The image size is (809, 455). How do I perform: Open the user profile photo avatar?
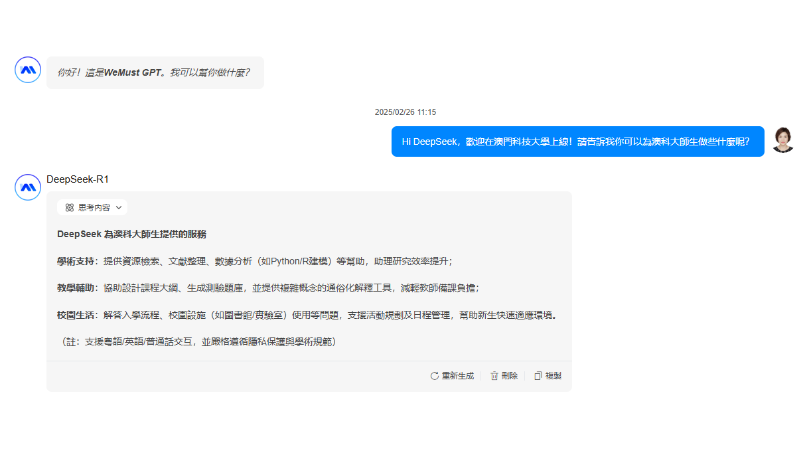783,140
